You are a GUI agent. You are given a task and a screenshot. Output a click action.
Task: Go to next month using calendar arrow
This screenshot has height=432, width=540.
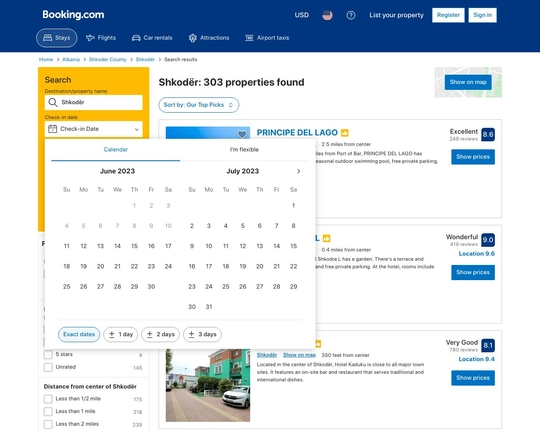(x=298, y=171)
